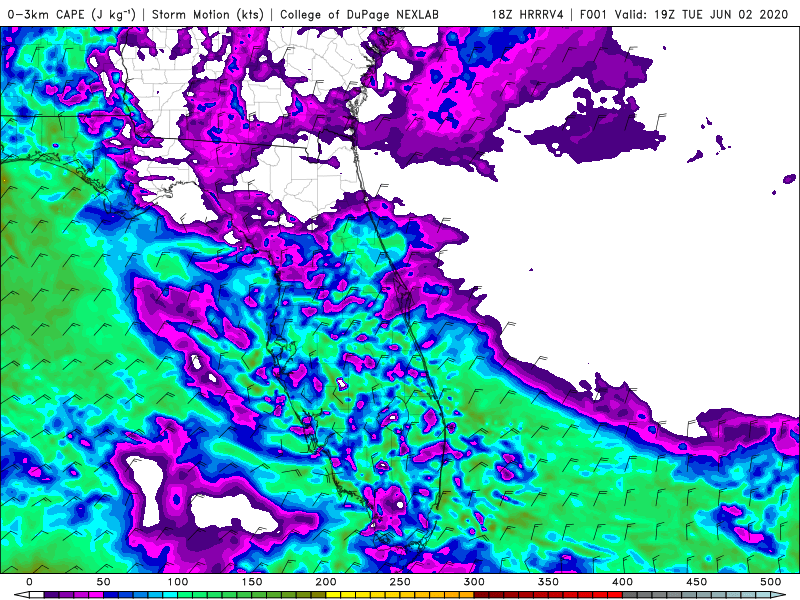Screen dimensions: 800x600
Task: Click the '250' color scale label
Action: [x=399, y=582]
